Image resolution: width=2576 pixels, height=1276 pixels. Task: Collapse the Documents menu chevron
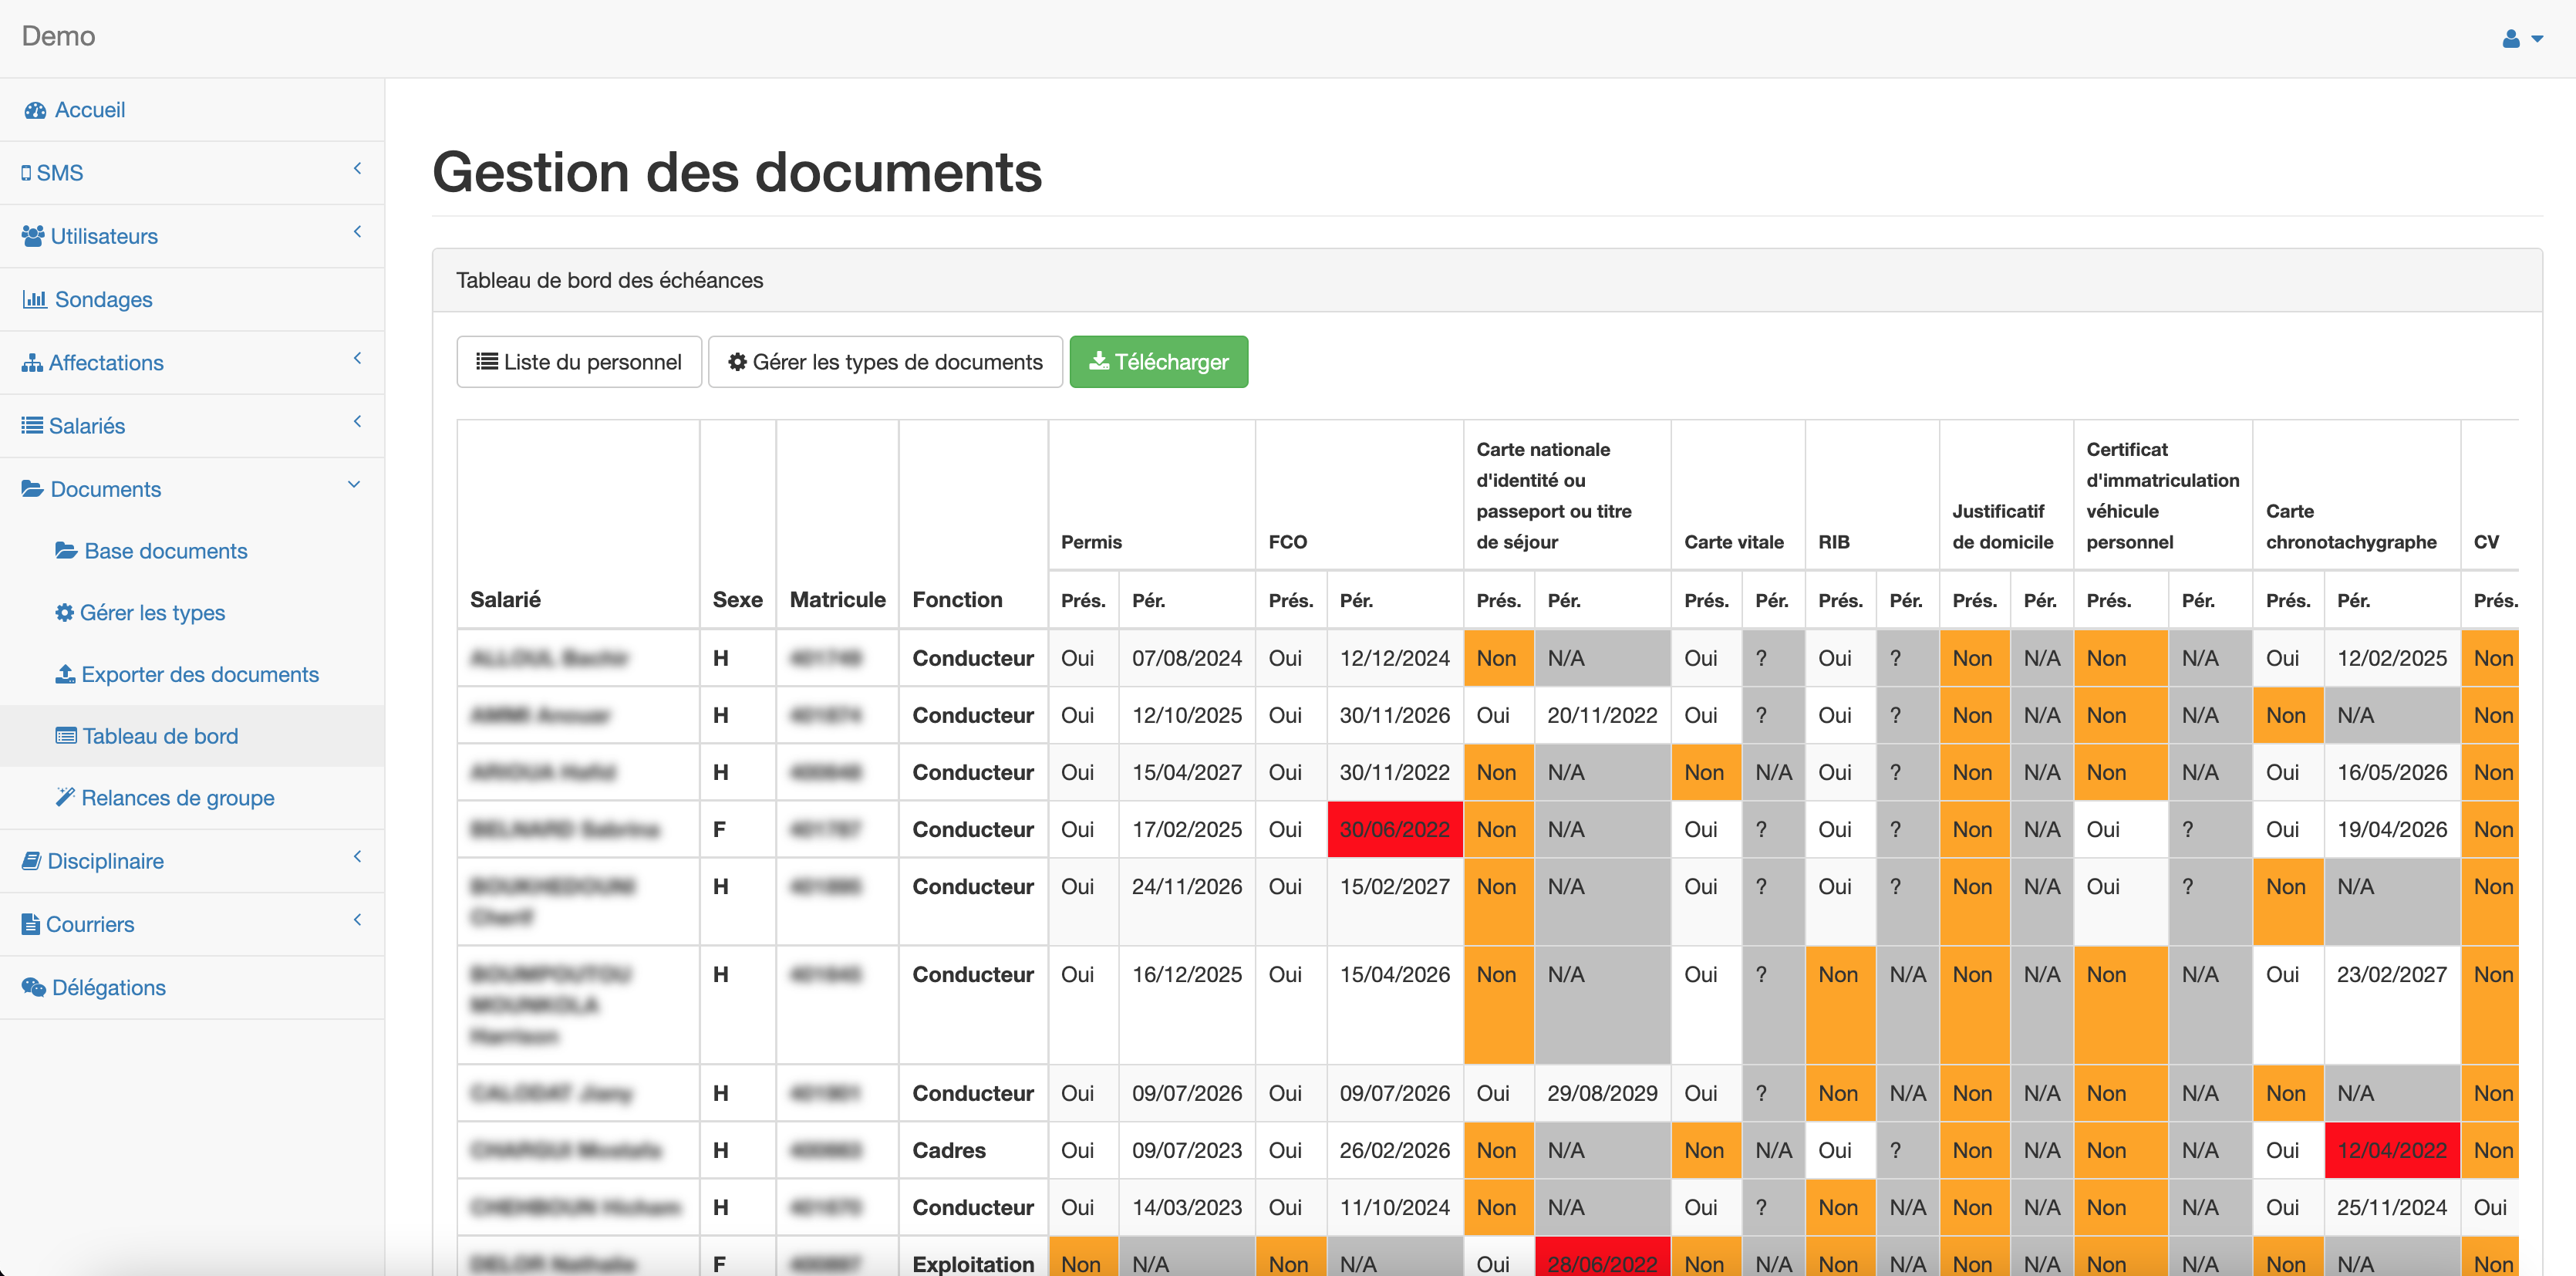354,485
